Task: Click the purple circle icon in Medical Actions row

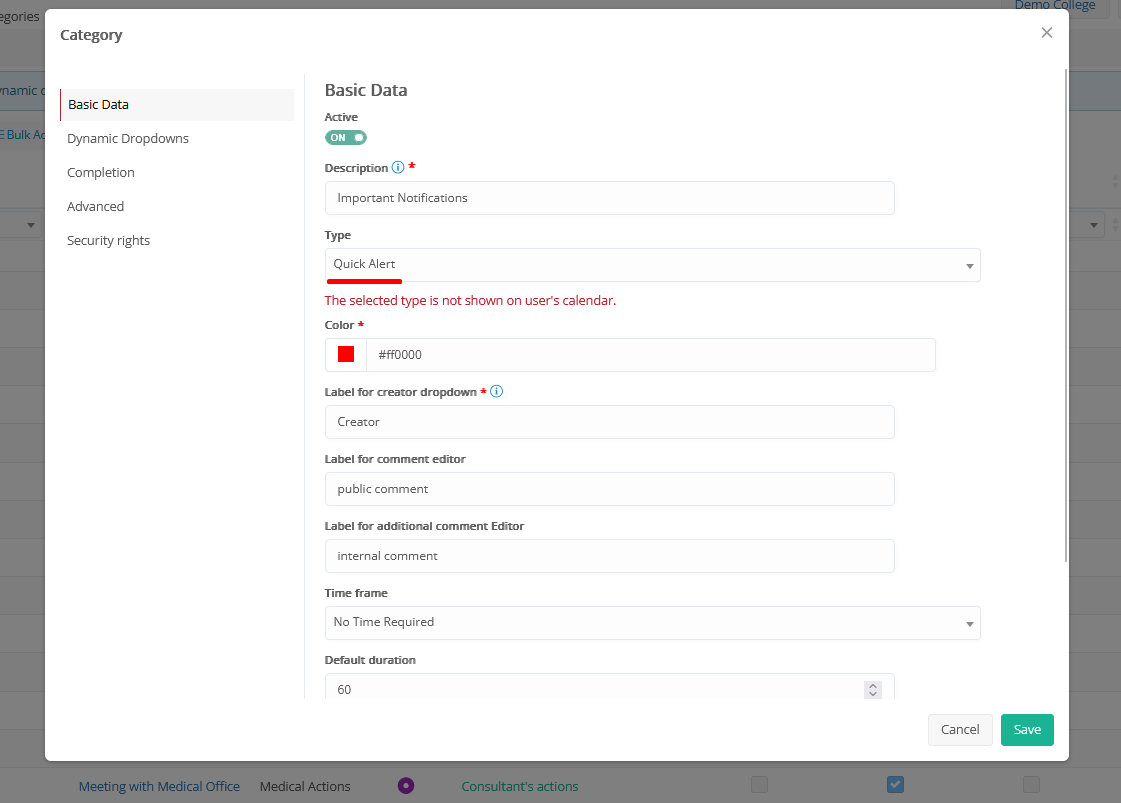Action: click(406, 786)
